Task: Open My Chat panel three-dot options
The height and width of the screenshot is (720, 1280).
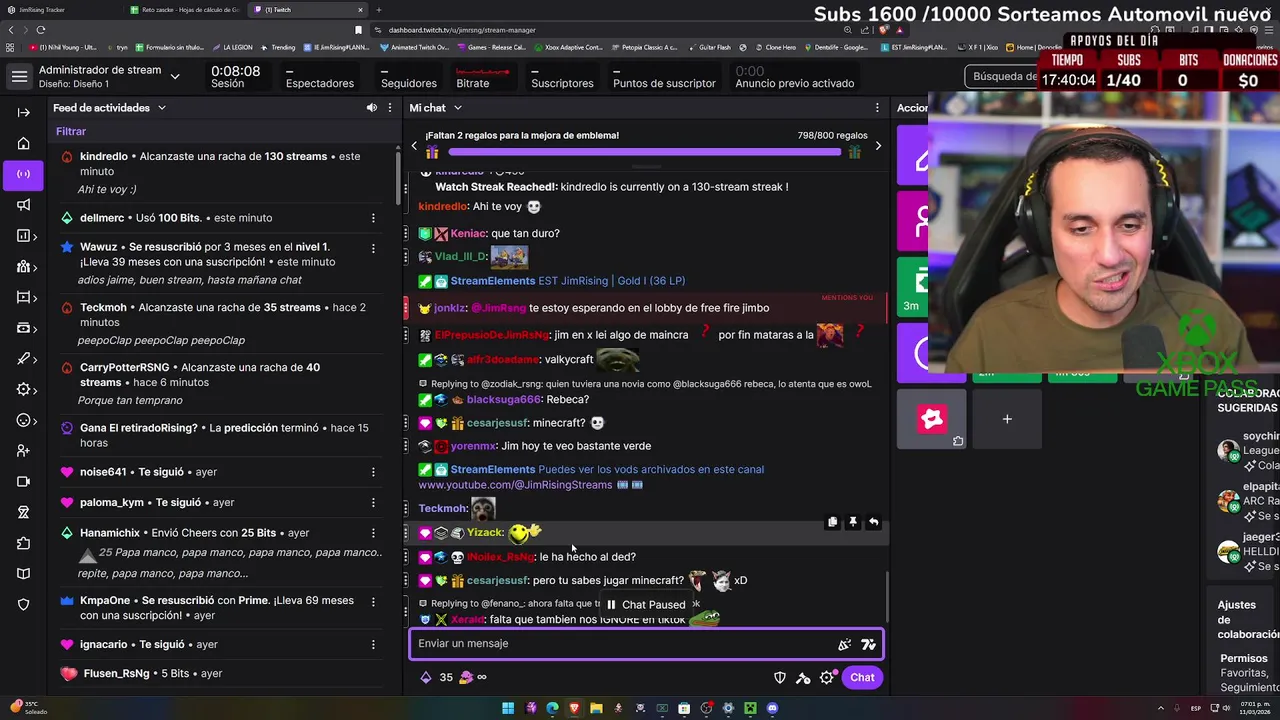Action: point(877,108)
